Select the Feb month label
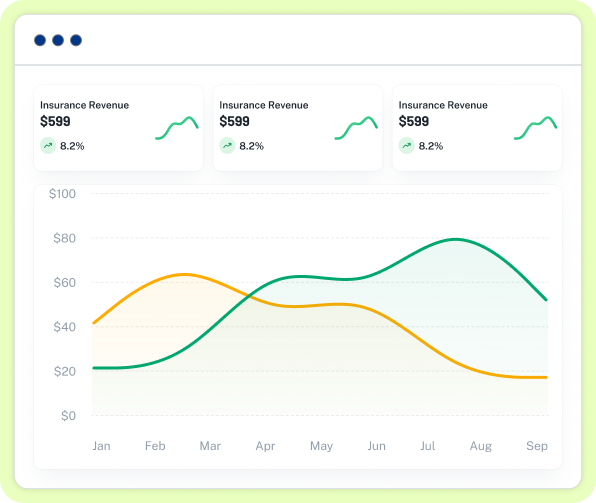Viewport: 596px width, 503px height. click(x=155, y=446)
